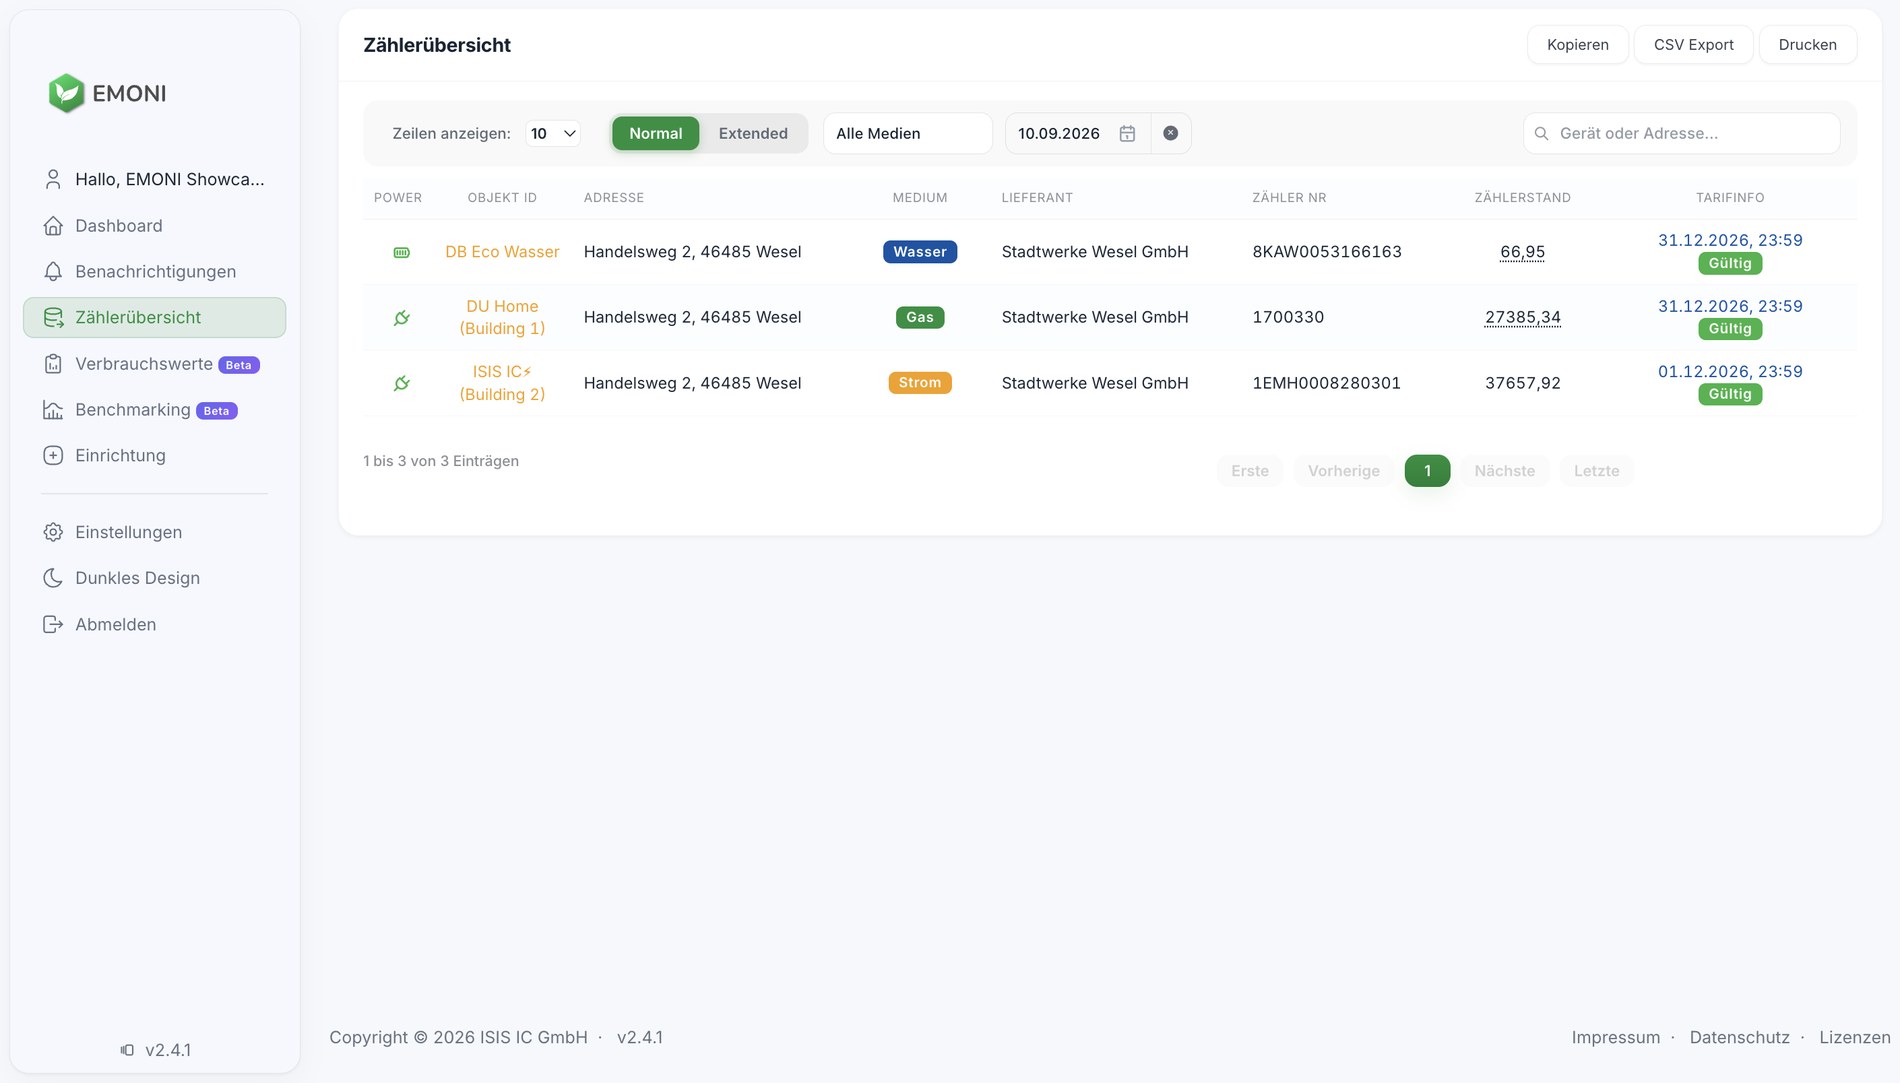Clear the date with the X icon
This screenshot has width=1900, height=1083.
click(x=1171, y=134)
